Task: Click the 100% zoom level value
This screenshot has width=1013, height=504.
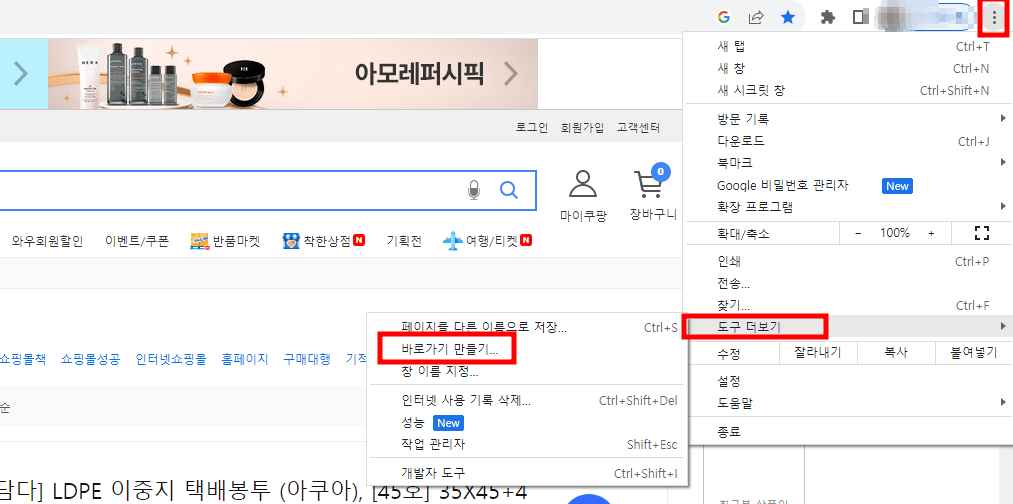Action: 895,233
